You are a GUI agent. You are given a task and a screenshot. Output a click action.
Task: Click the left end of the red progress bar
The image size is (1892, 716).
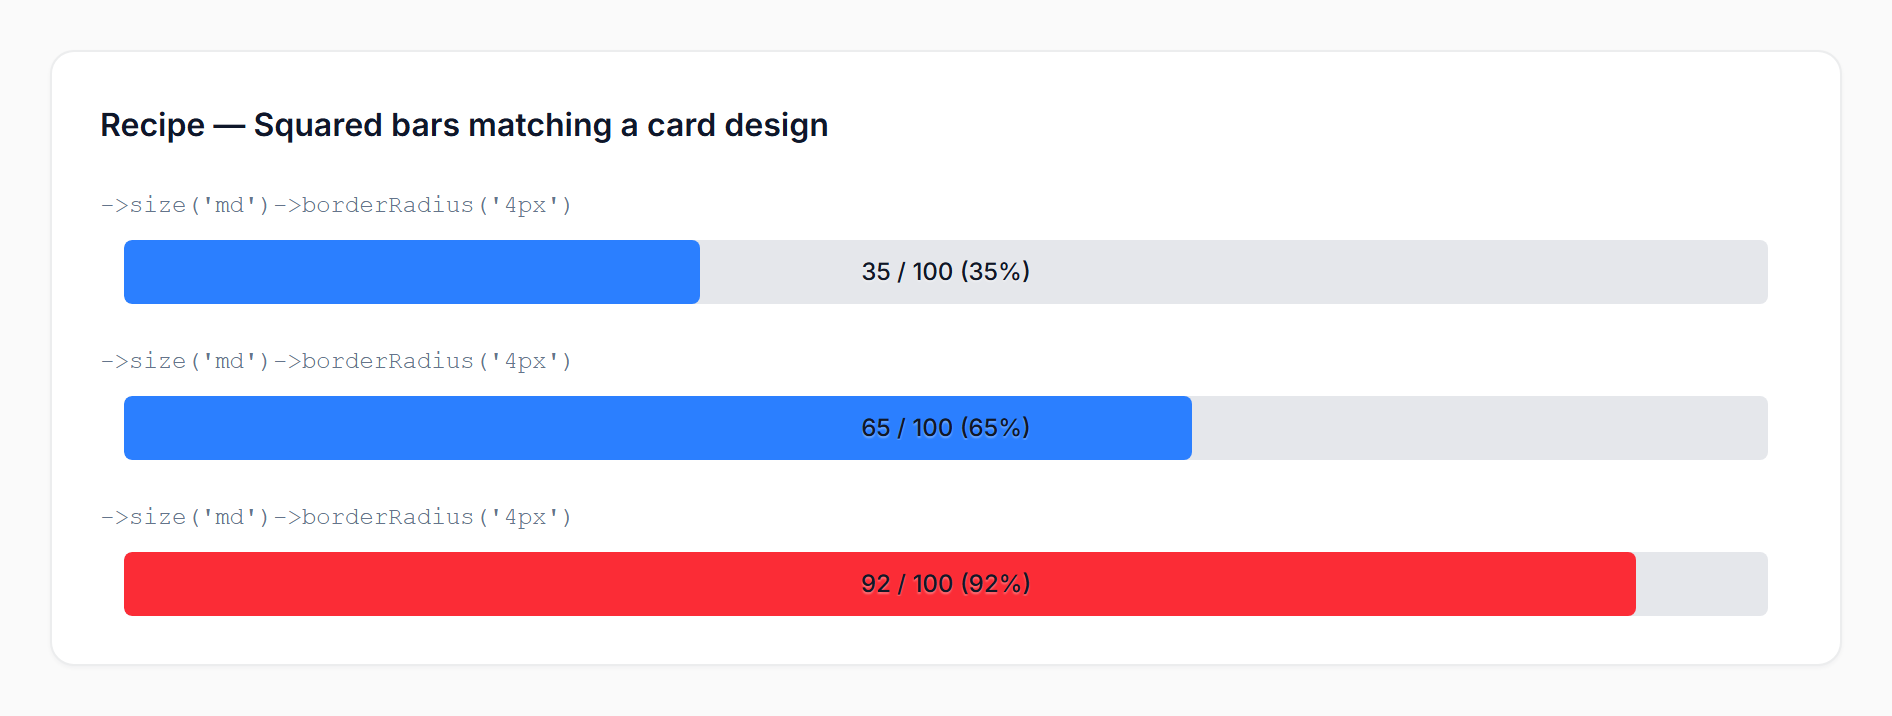pyautogui.click(x=140, y=584)
